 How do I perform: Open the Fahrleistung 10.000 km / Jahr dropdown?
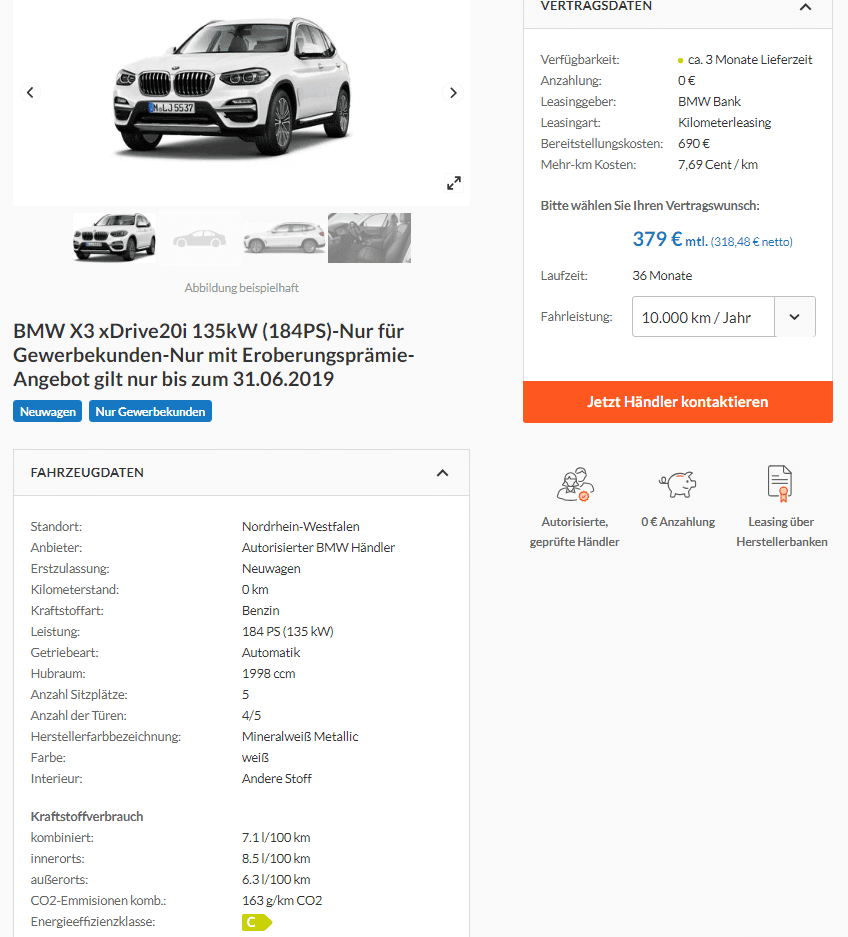[724, 317]
